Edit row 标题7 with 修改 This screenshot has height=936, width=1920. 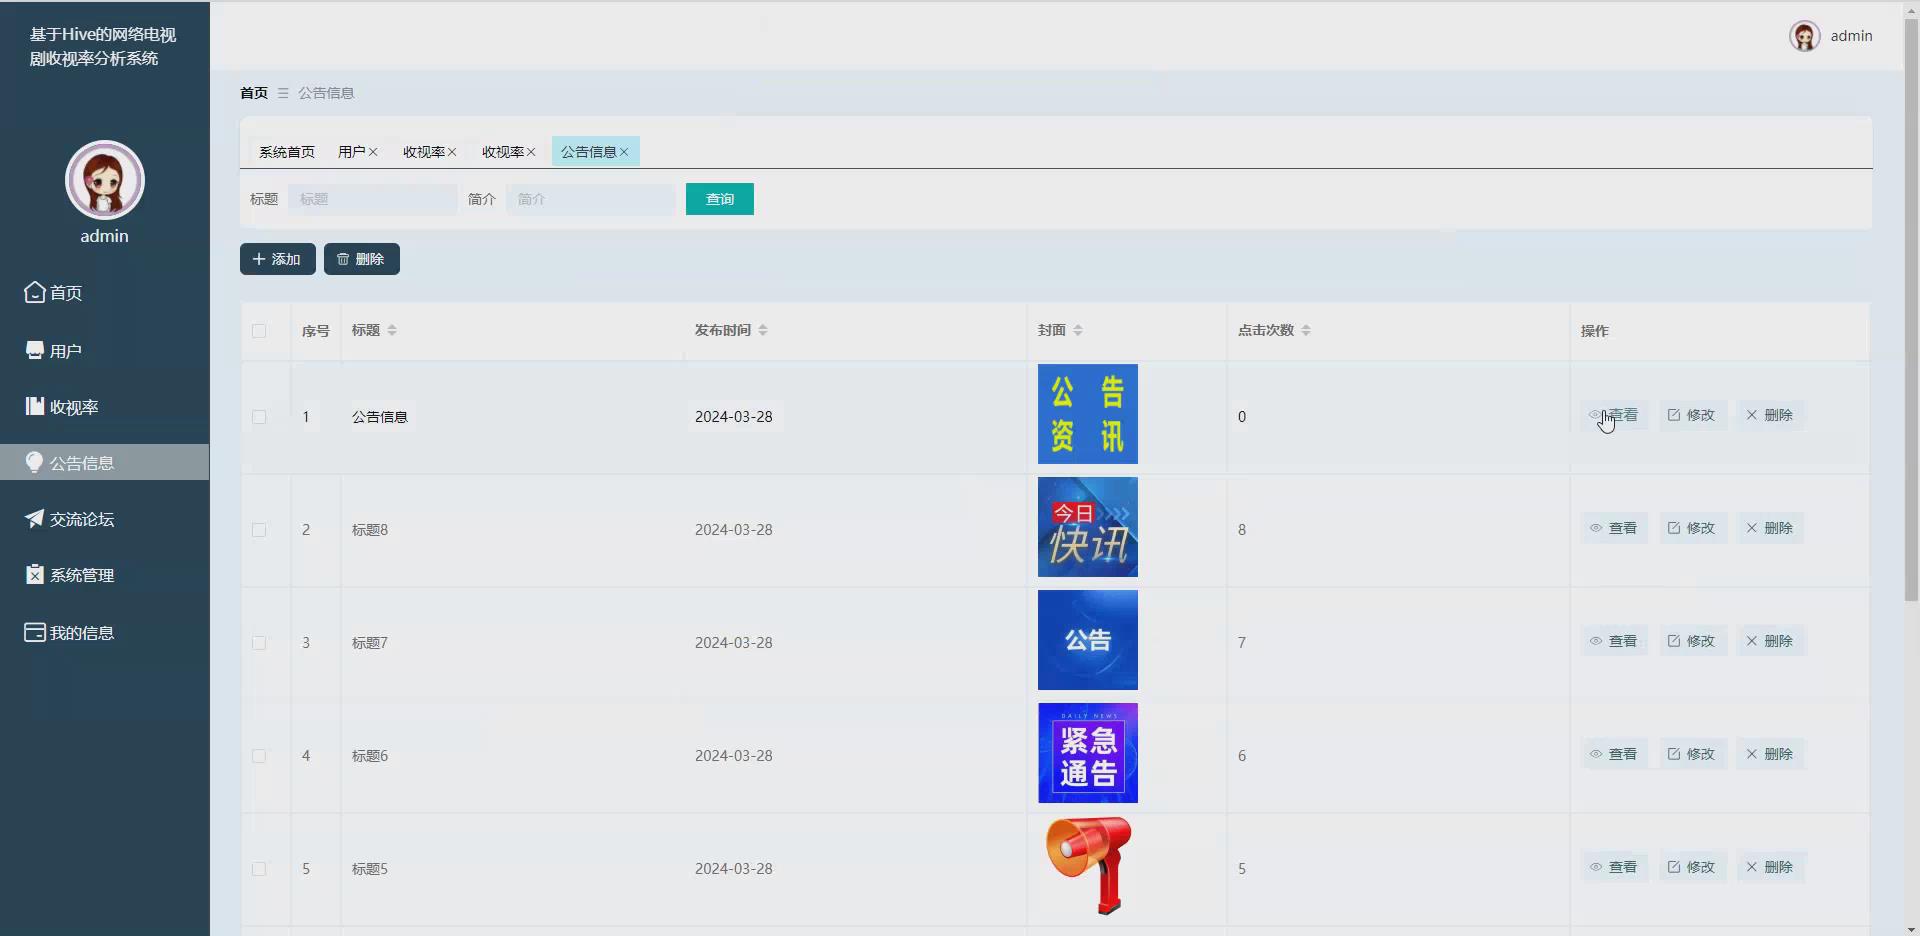(x=1692, y=641)
